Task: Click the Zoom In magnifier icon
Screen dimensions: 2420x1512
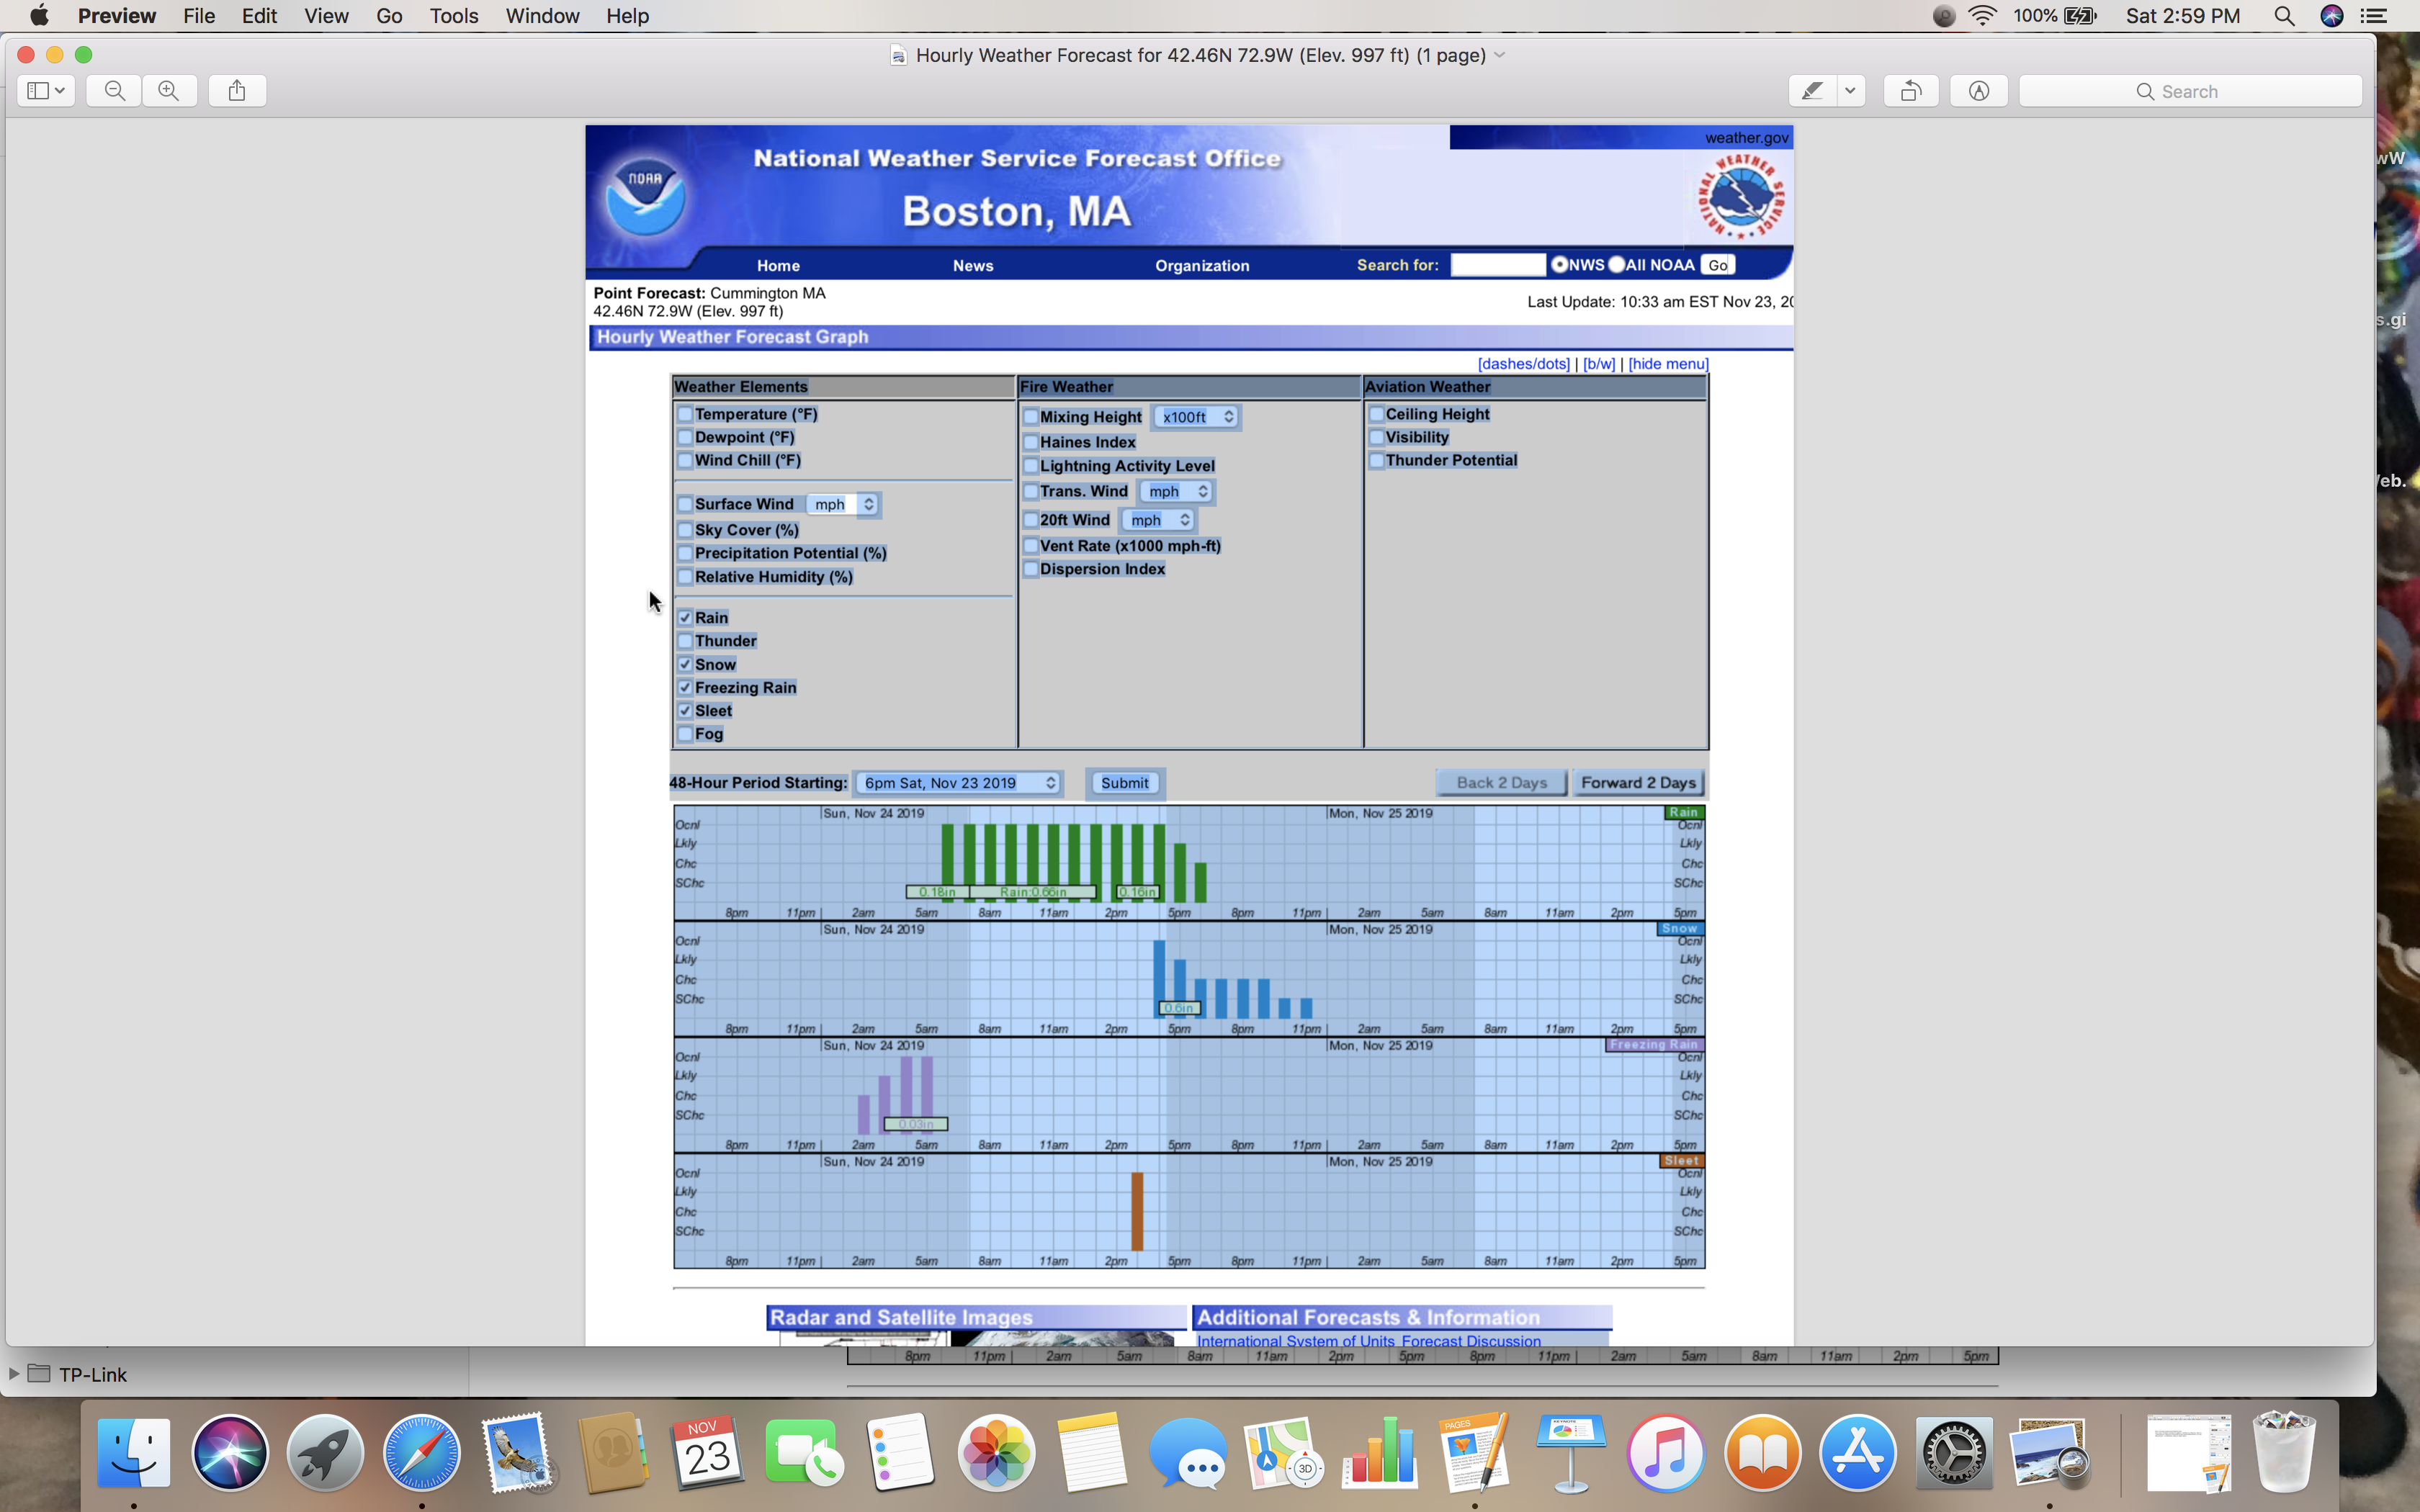Action: click(169, 91)
